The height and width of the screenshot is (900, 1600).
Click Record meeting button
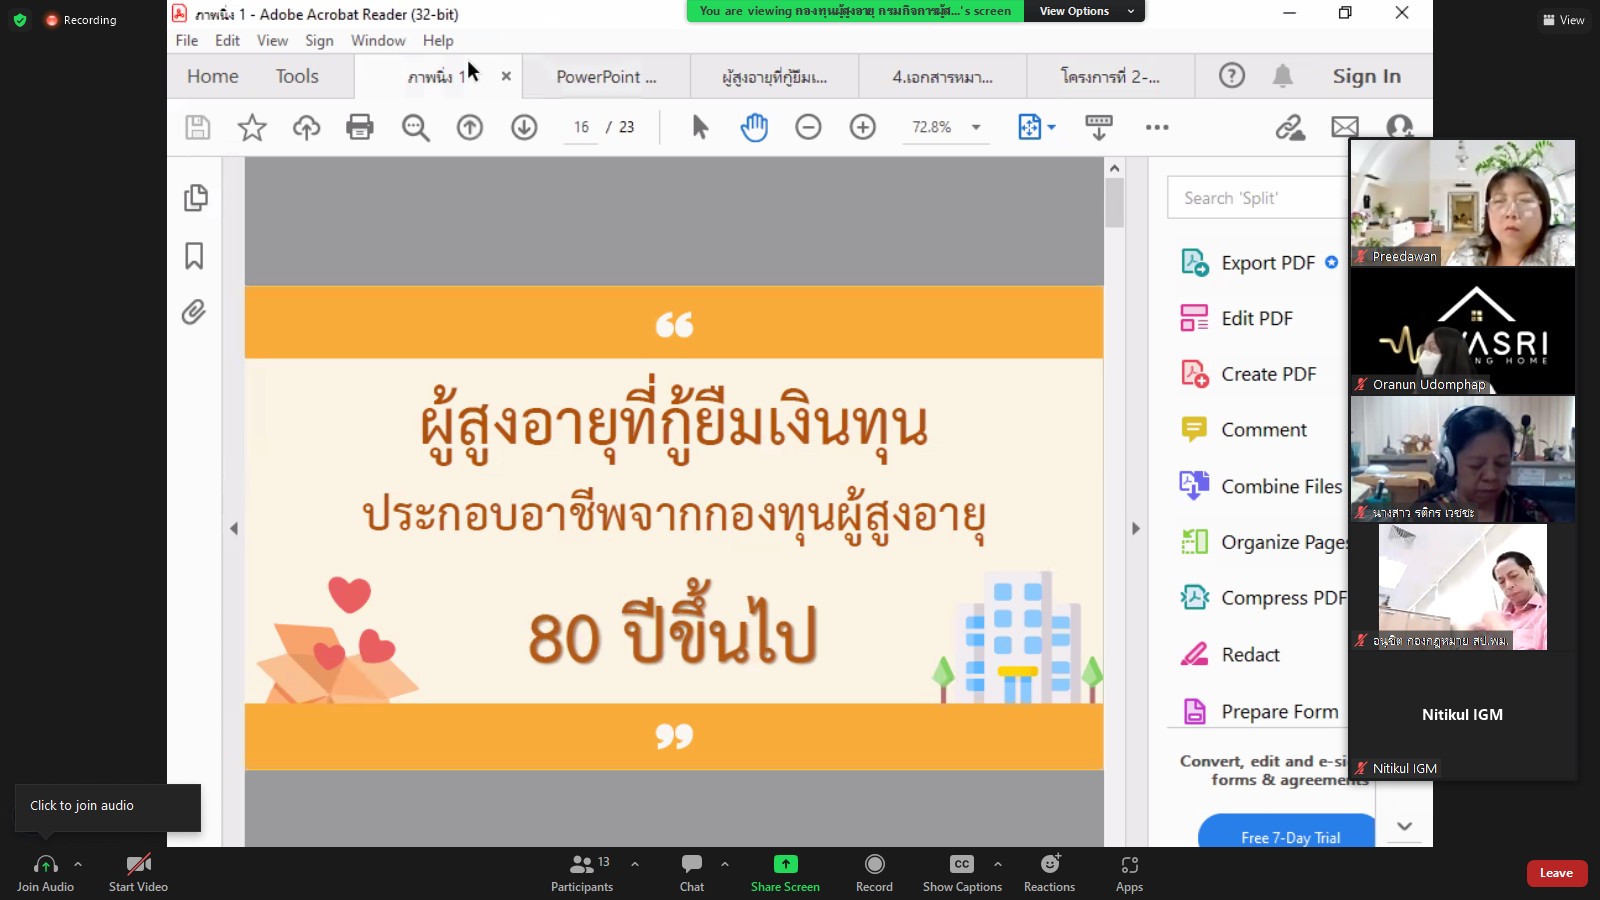pos(874,873)
